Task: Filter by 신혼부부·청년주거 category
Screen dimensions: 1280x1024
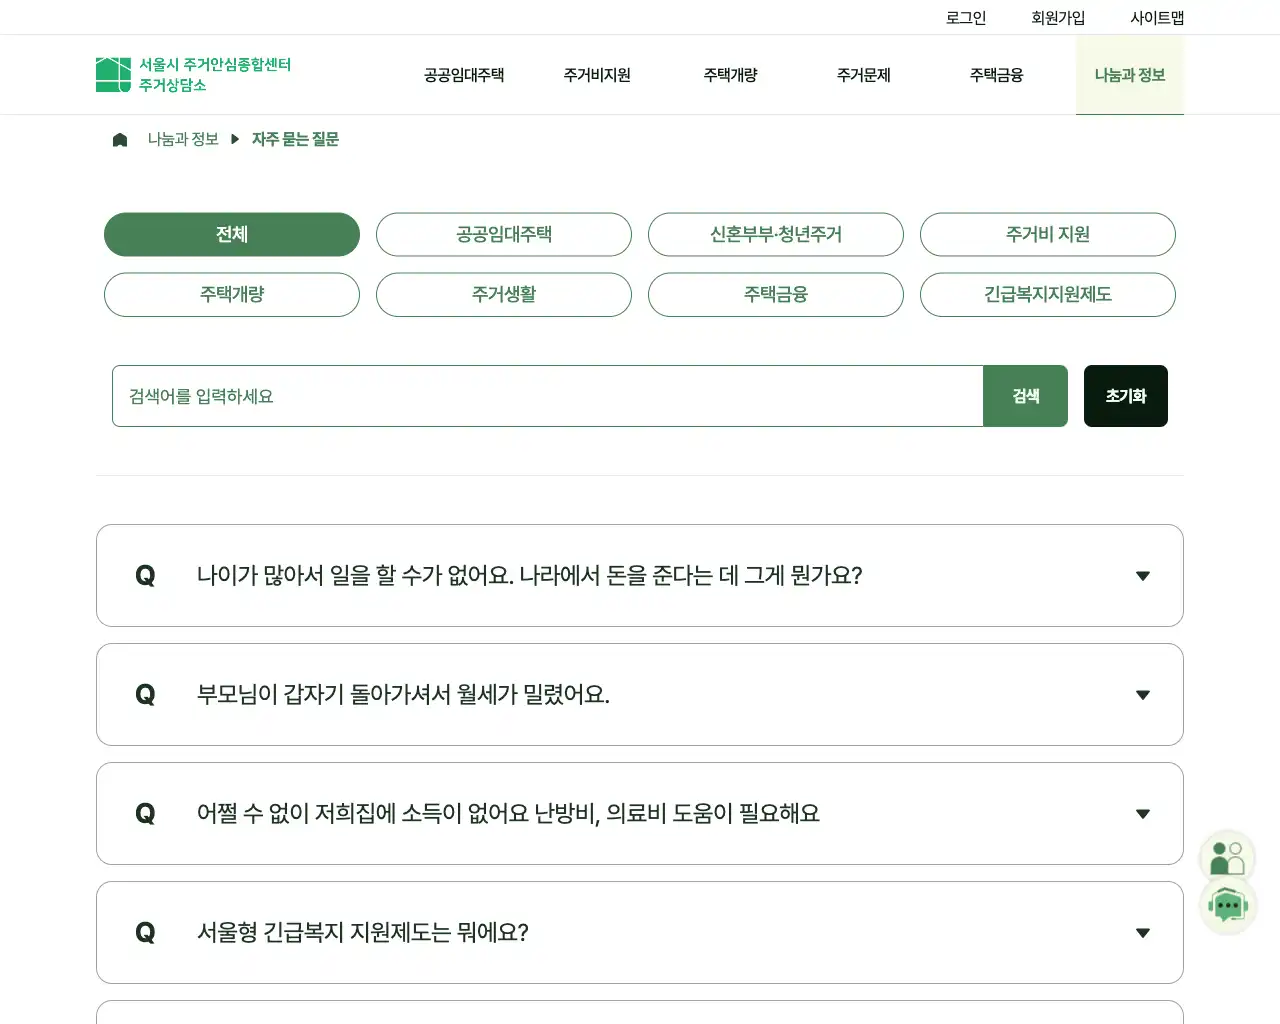Action: (x=776, y=235)
